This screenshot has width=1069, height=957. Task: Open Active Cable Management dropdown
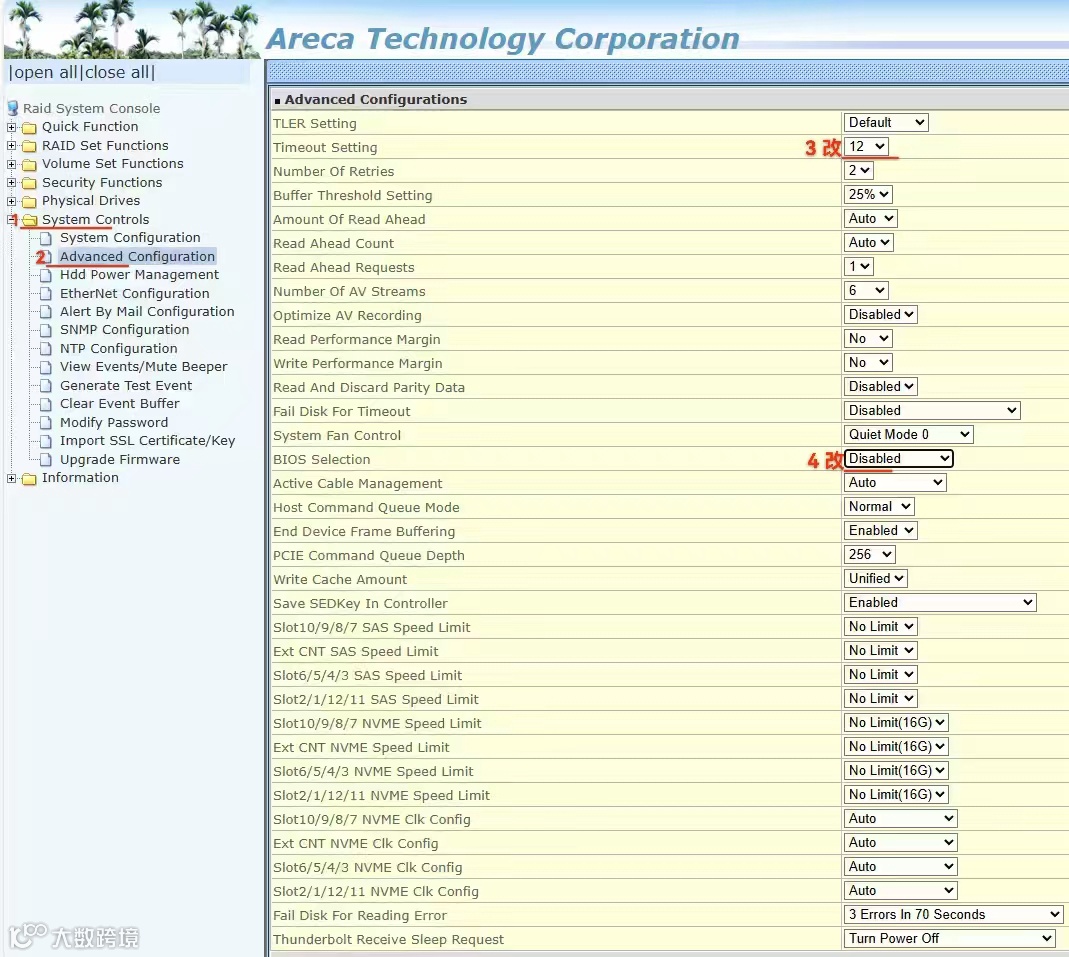(x=894, y=483)
